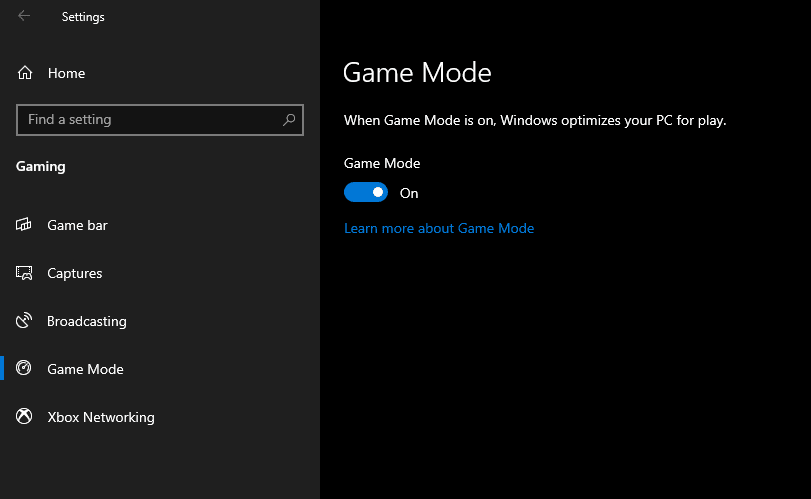Open Learn more about Game Mode link
Viewport: 811px width, 499px height.
tap(439, 228)
